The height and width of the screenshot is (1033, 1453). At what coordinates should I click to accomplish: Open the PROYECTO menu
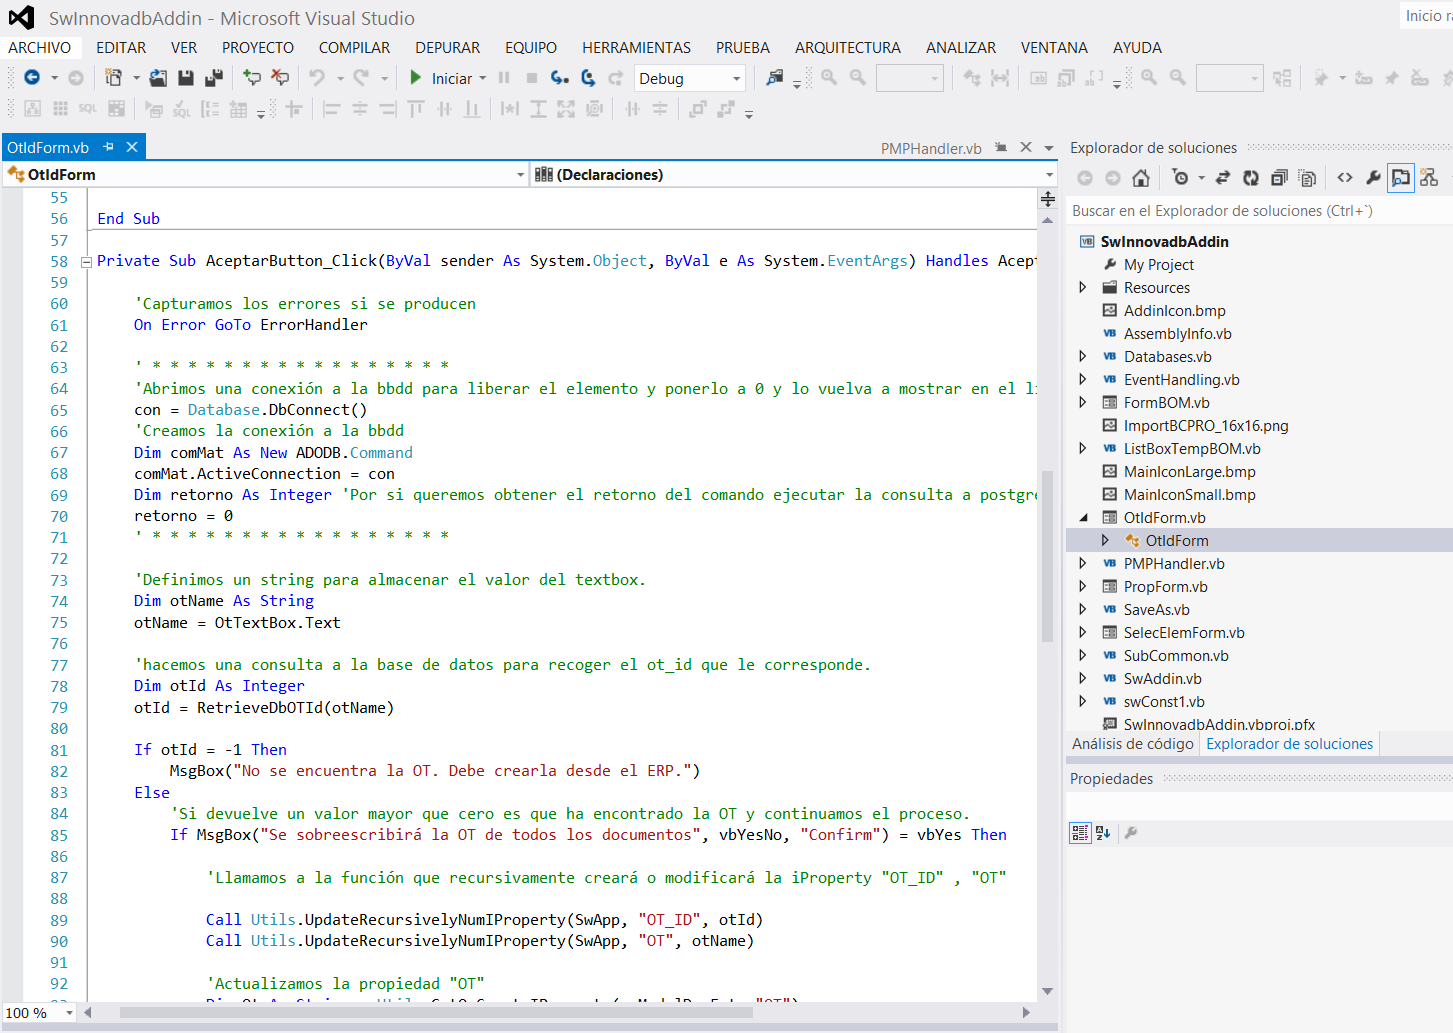(258, 48)
